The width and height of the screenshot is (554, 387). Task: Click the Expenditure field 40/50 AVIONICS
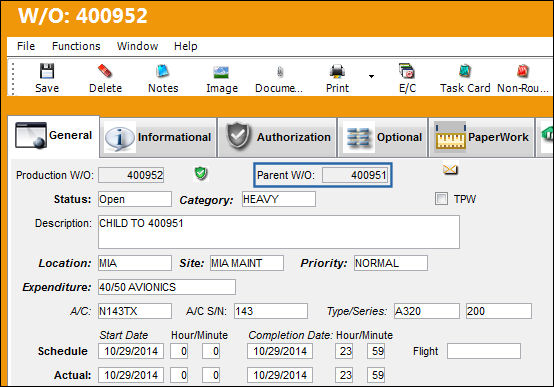[167, 287]
